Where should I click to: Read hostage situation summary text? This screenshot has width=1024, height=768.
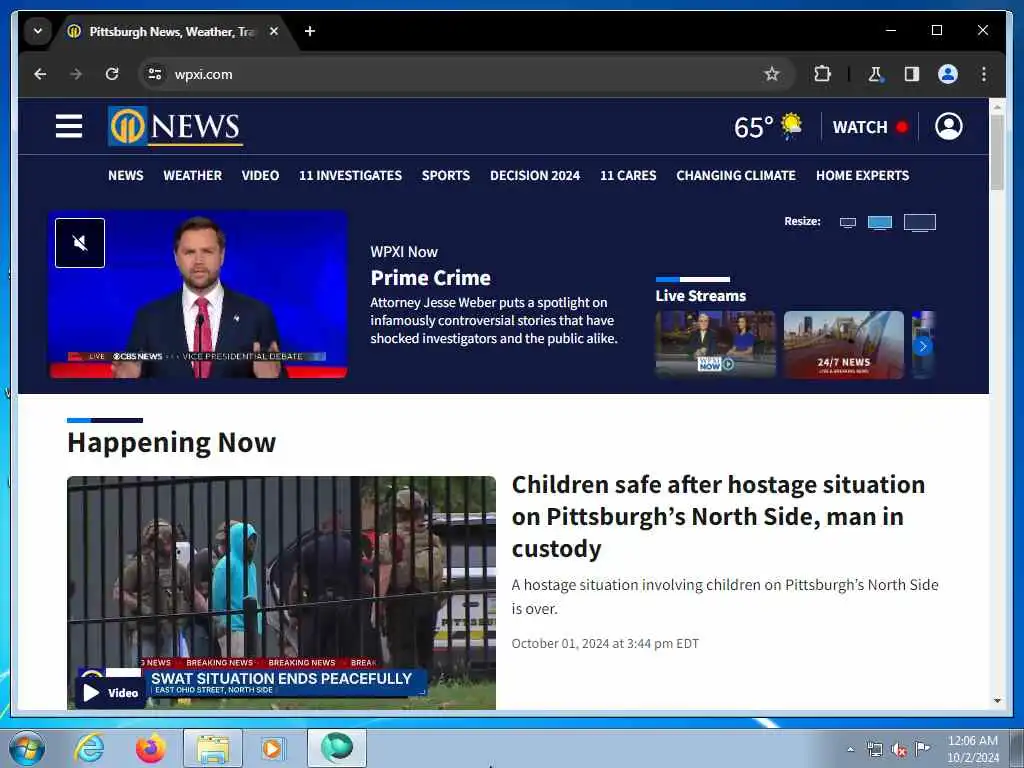coord(725,596)
